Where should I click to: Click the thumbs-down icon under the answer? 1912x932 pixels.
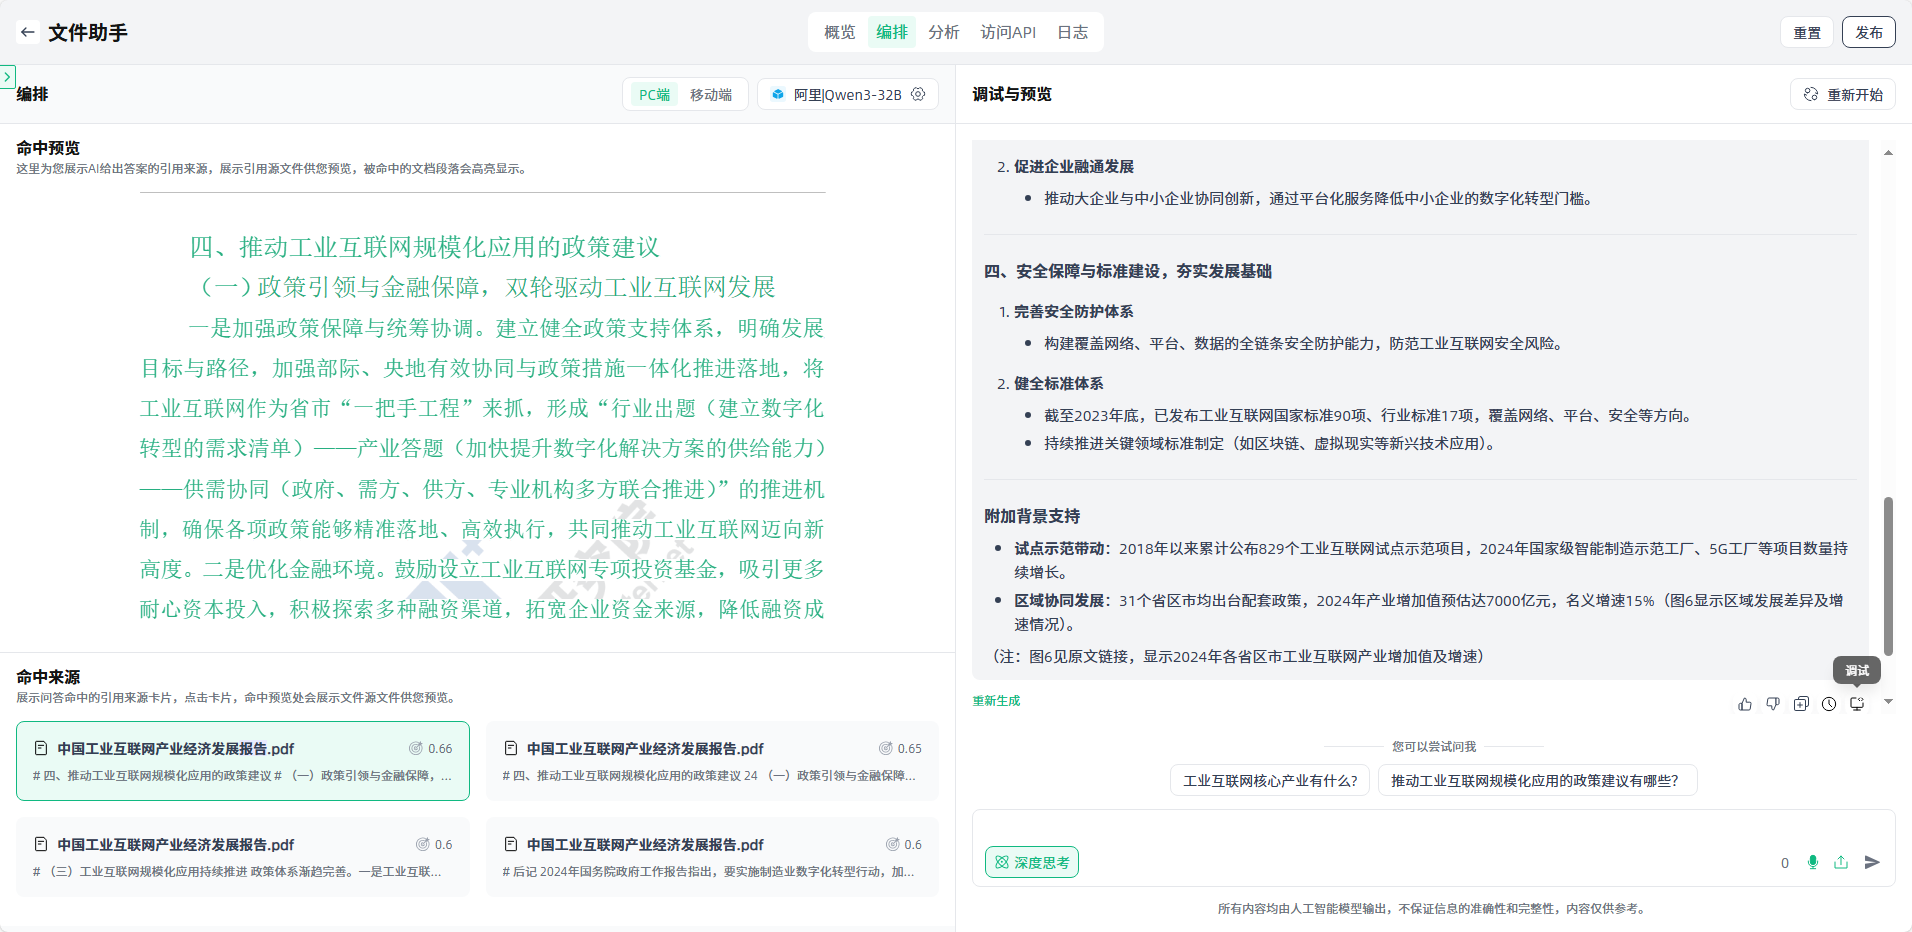click(1773, 704)
